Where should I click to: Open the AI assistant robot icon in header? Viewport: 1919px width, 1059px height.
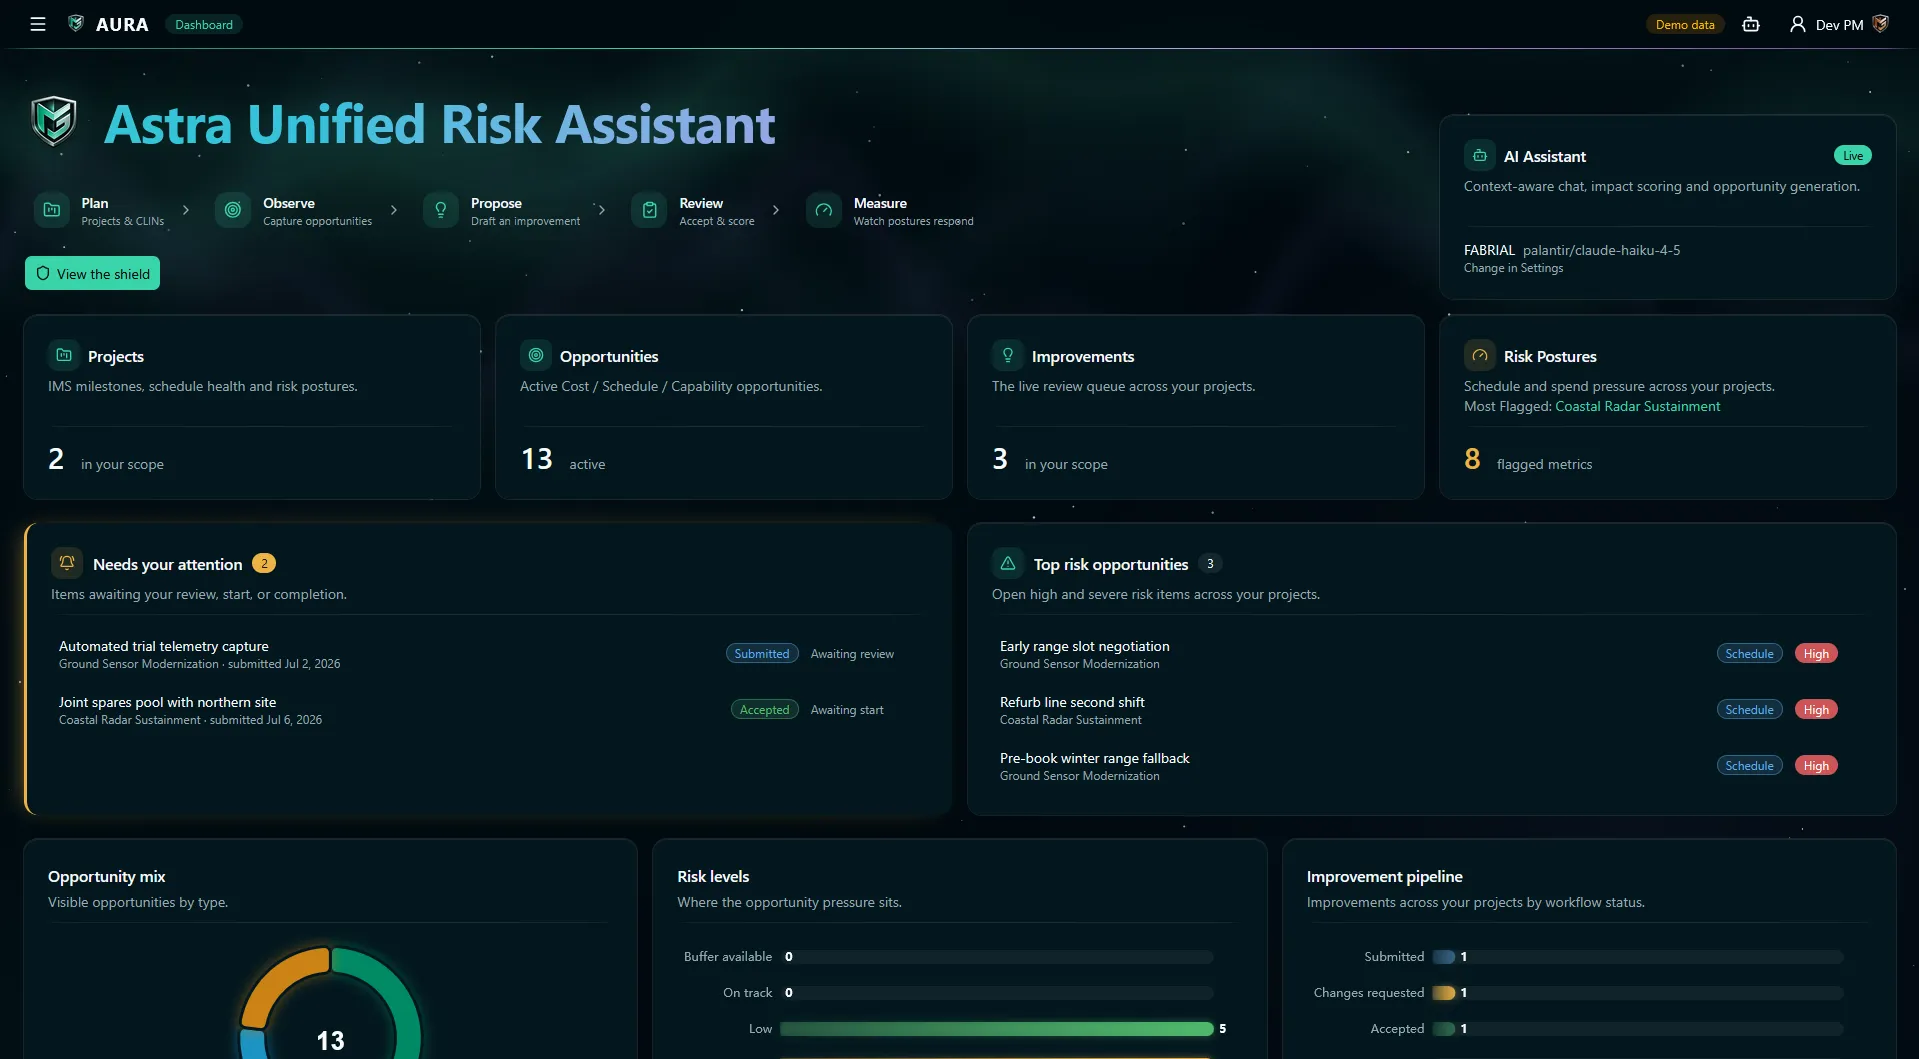(1751, 24)
